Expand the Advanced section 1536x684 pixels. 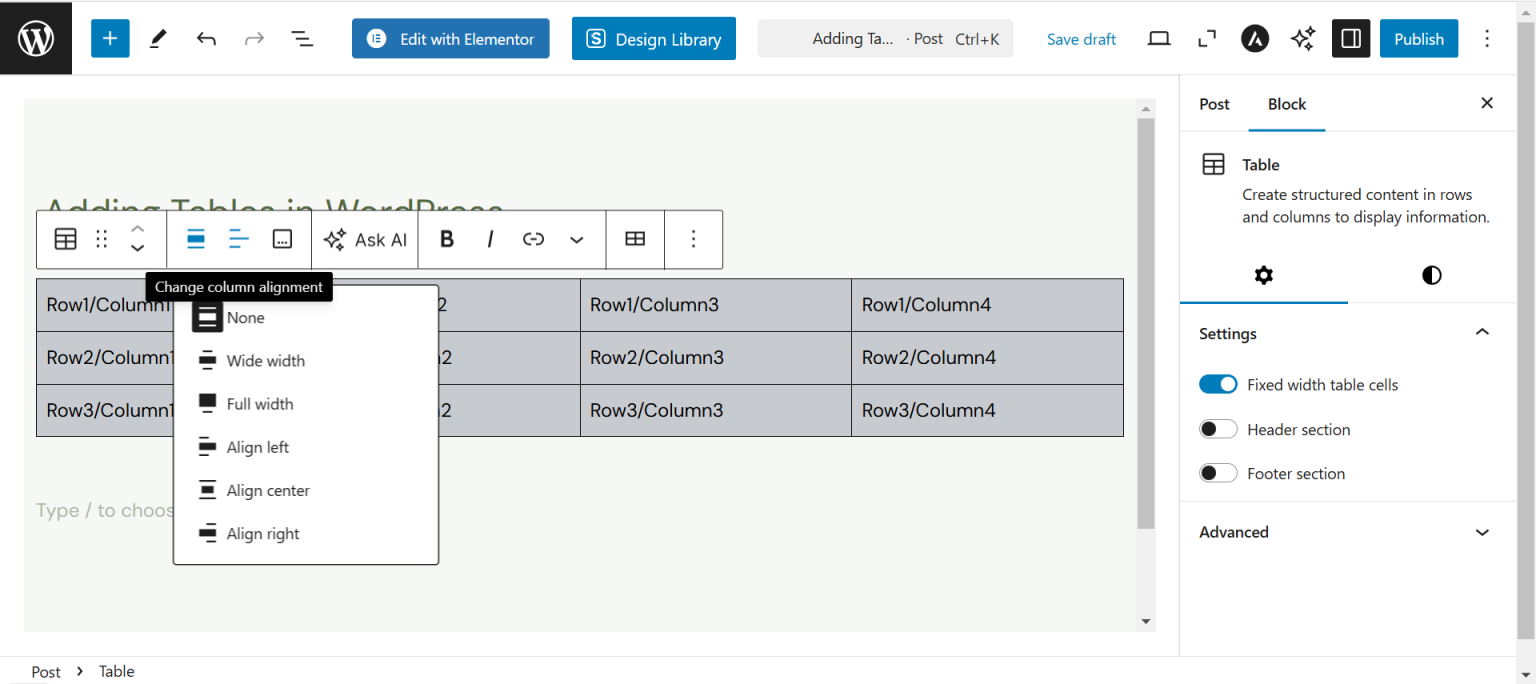click(x=1481, y=532)
